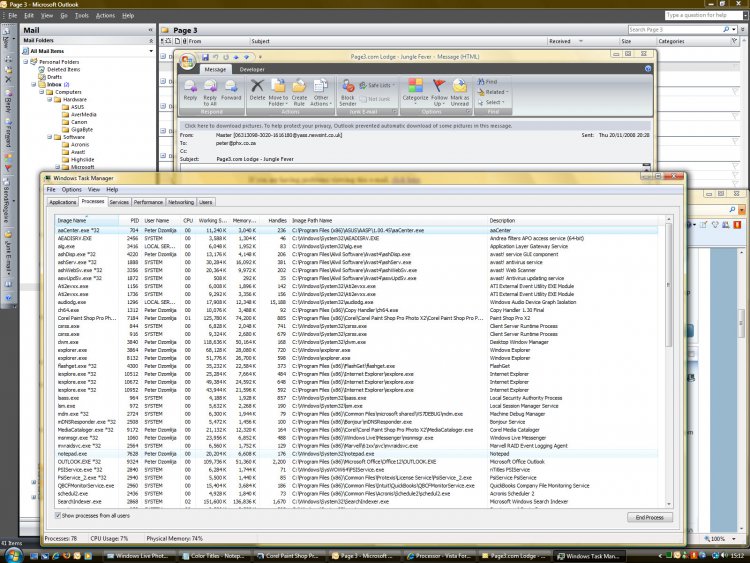Open Follow Up flag dropdown
The height and width of the screenshot is (563, 750).
[439, 92]
